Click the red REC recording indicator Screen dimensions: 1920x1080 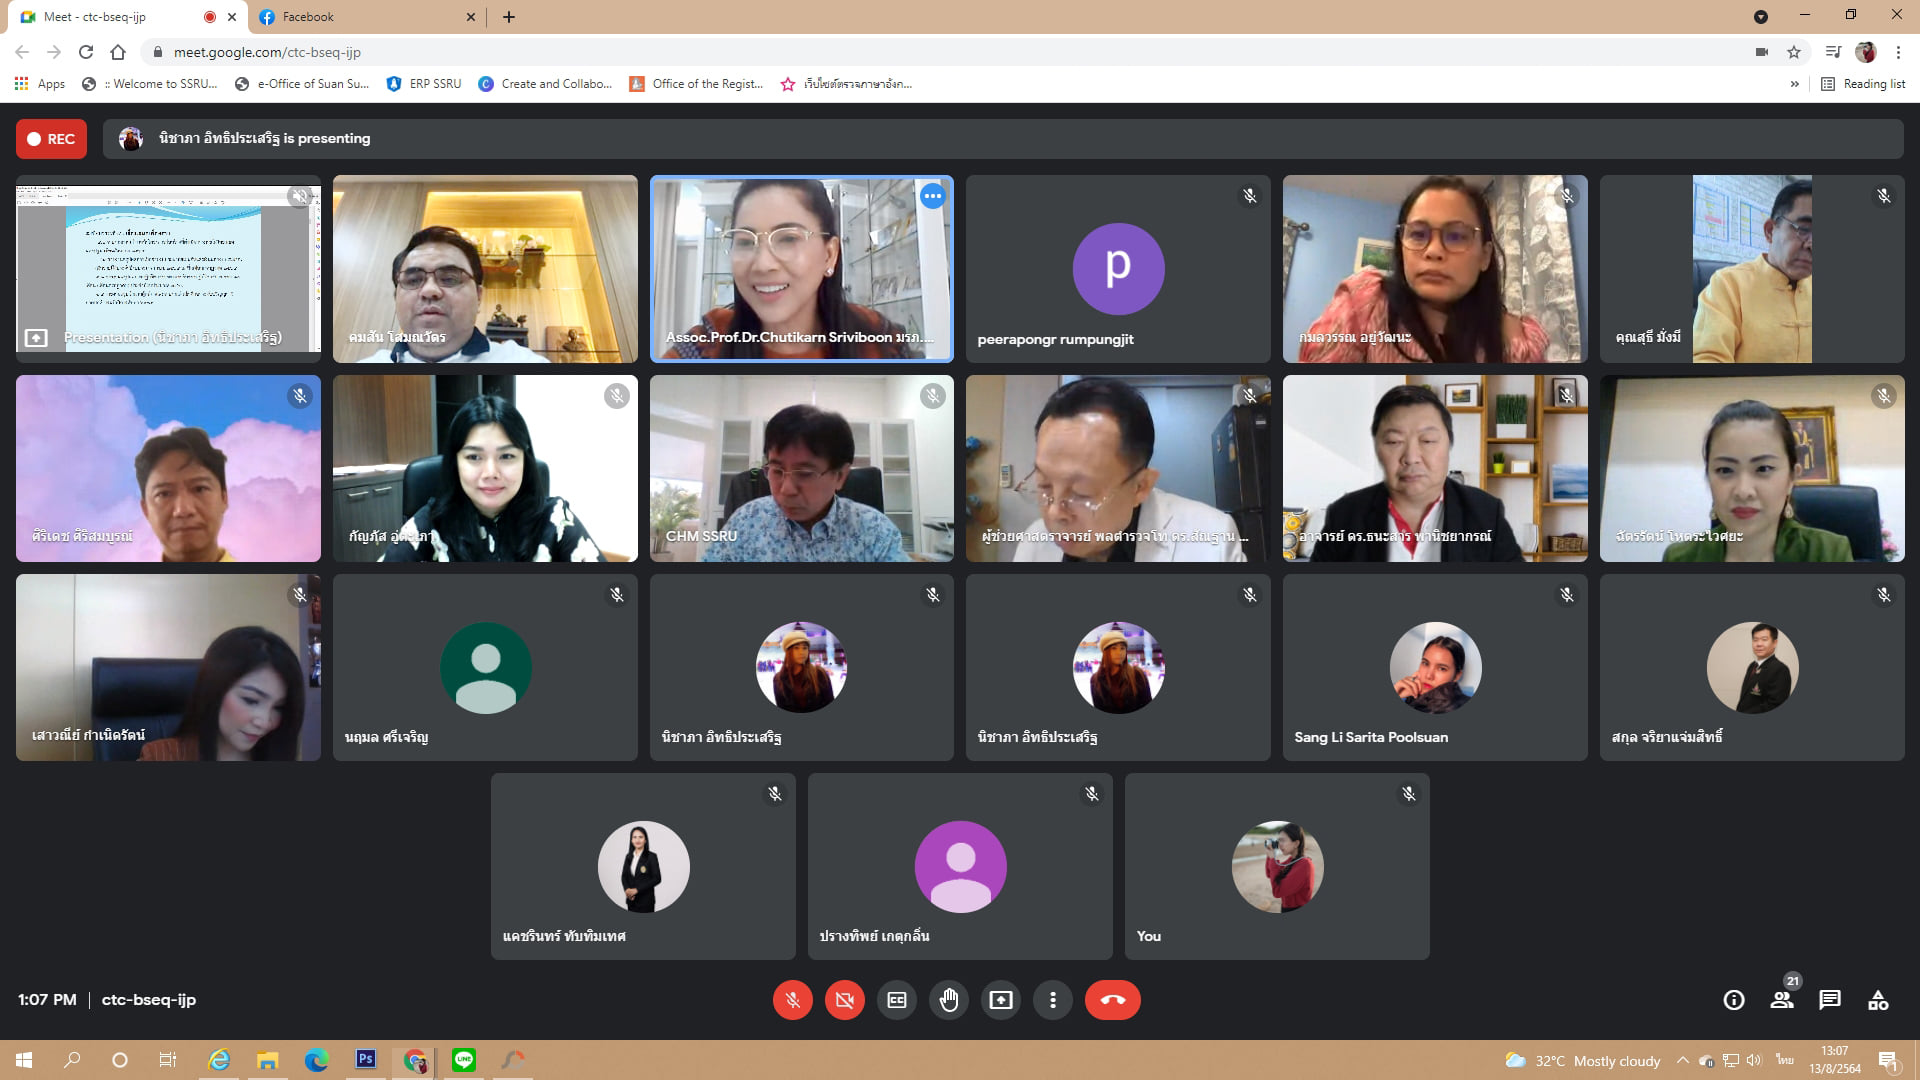point(51,139)
